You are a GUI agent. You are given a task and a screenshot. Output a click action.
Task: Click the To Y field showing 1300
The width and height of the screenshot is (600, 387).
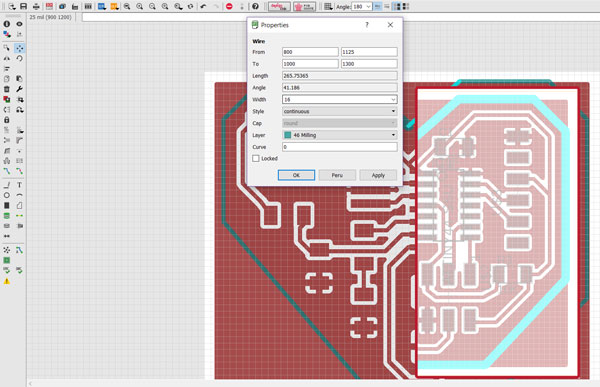pyautogui.click(x=369, y=64)
